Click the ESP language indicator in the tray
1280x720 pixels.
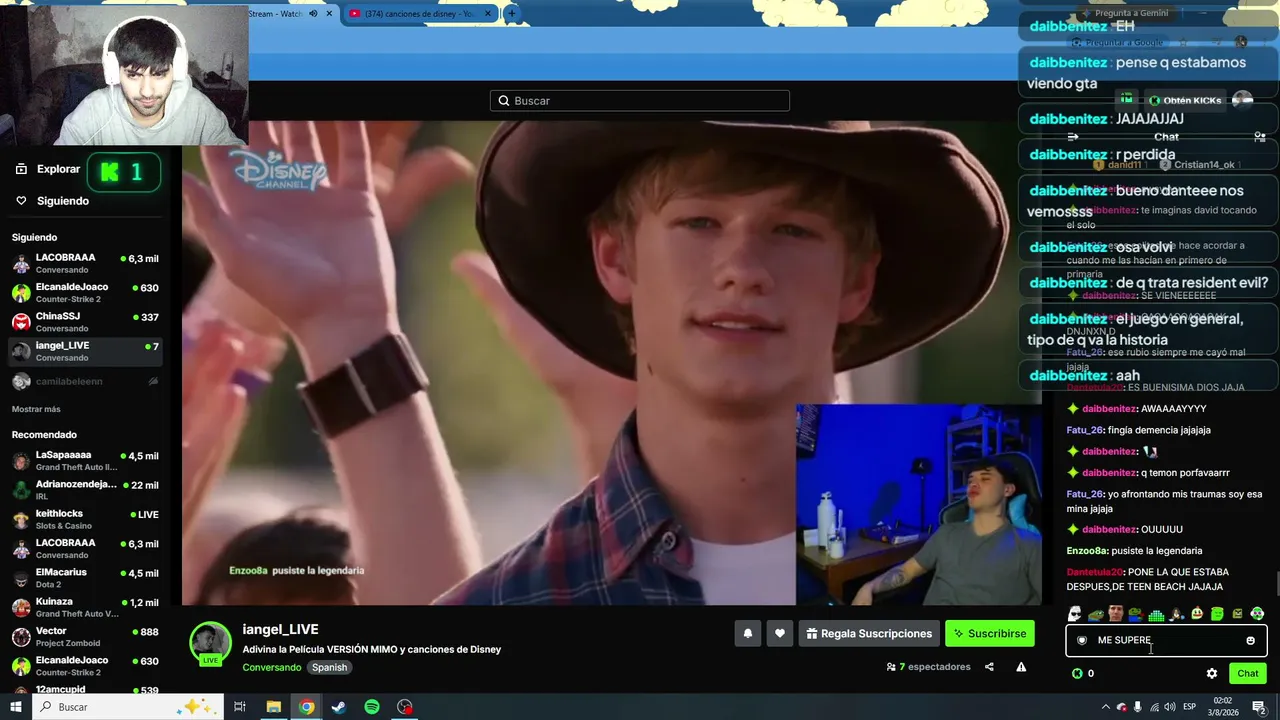[x=1190, y=707]
